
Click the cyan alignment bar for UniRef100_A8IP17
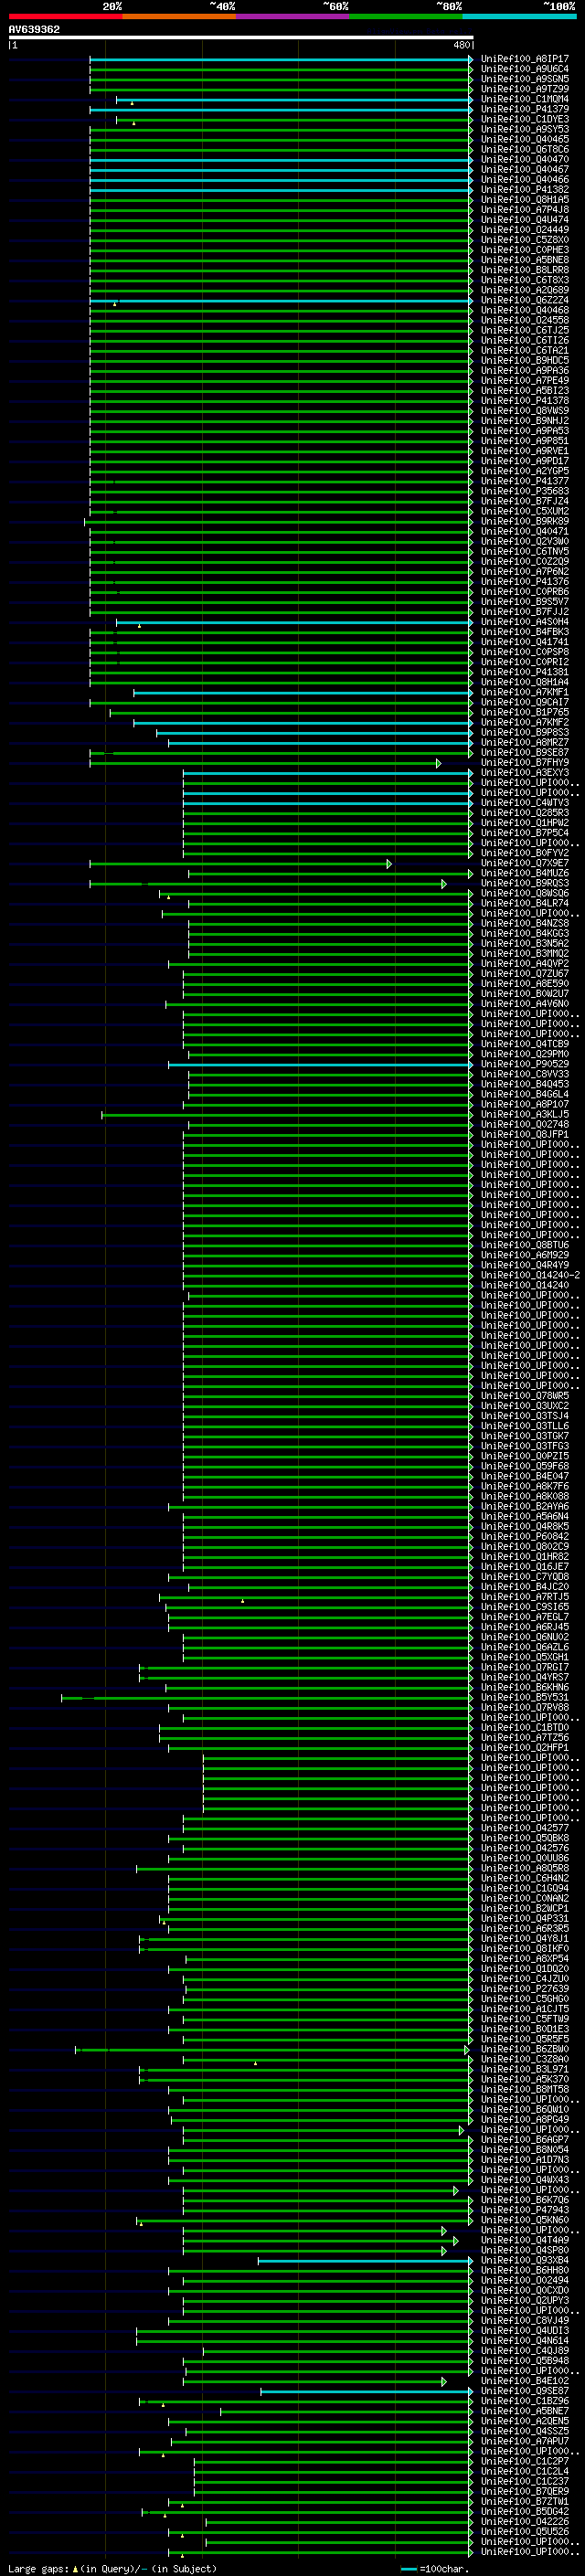click(280, 59)
